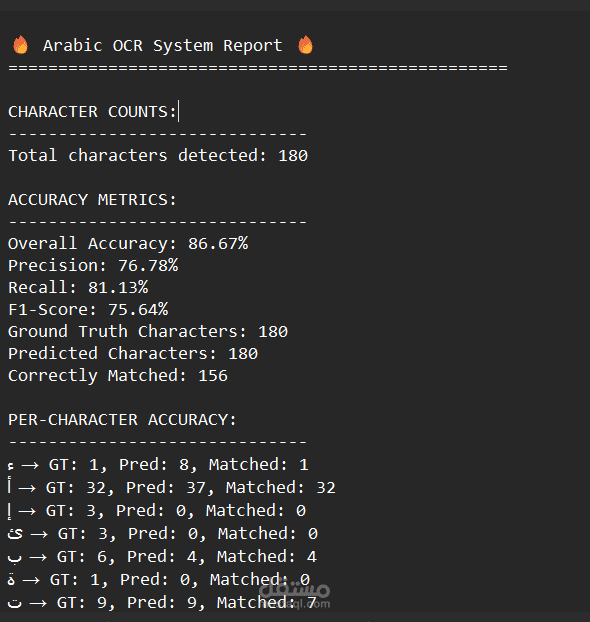Click the Recall 81.13% line
The image size is (590, 622).
tap(78, 288)
